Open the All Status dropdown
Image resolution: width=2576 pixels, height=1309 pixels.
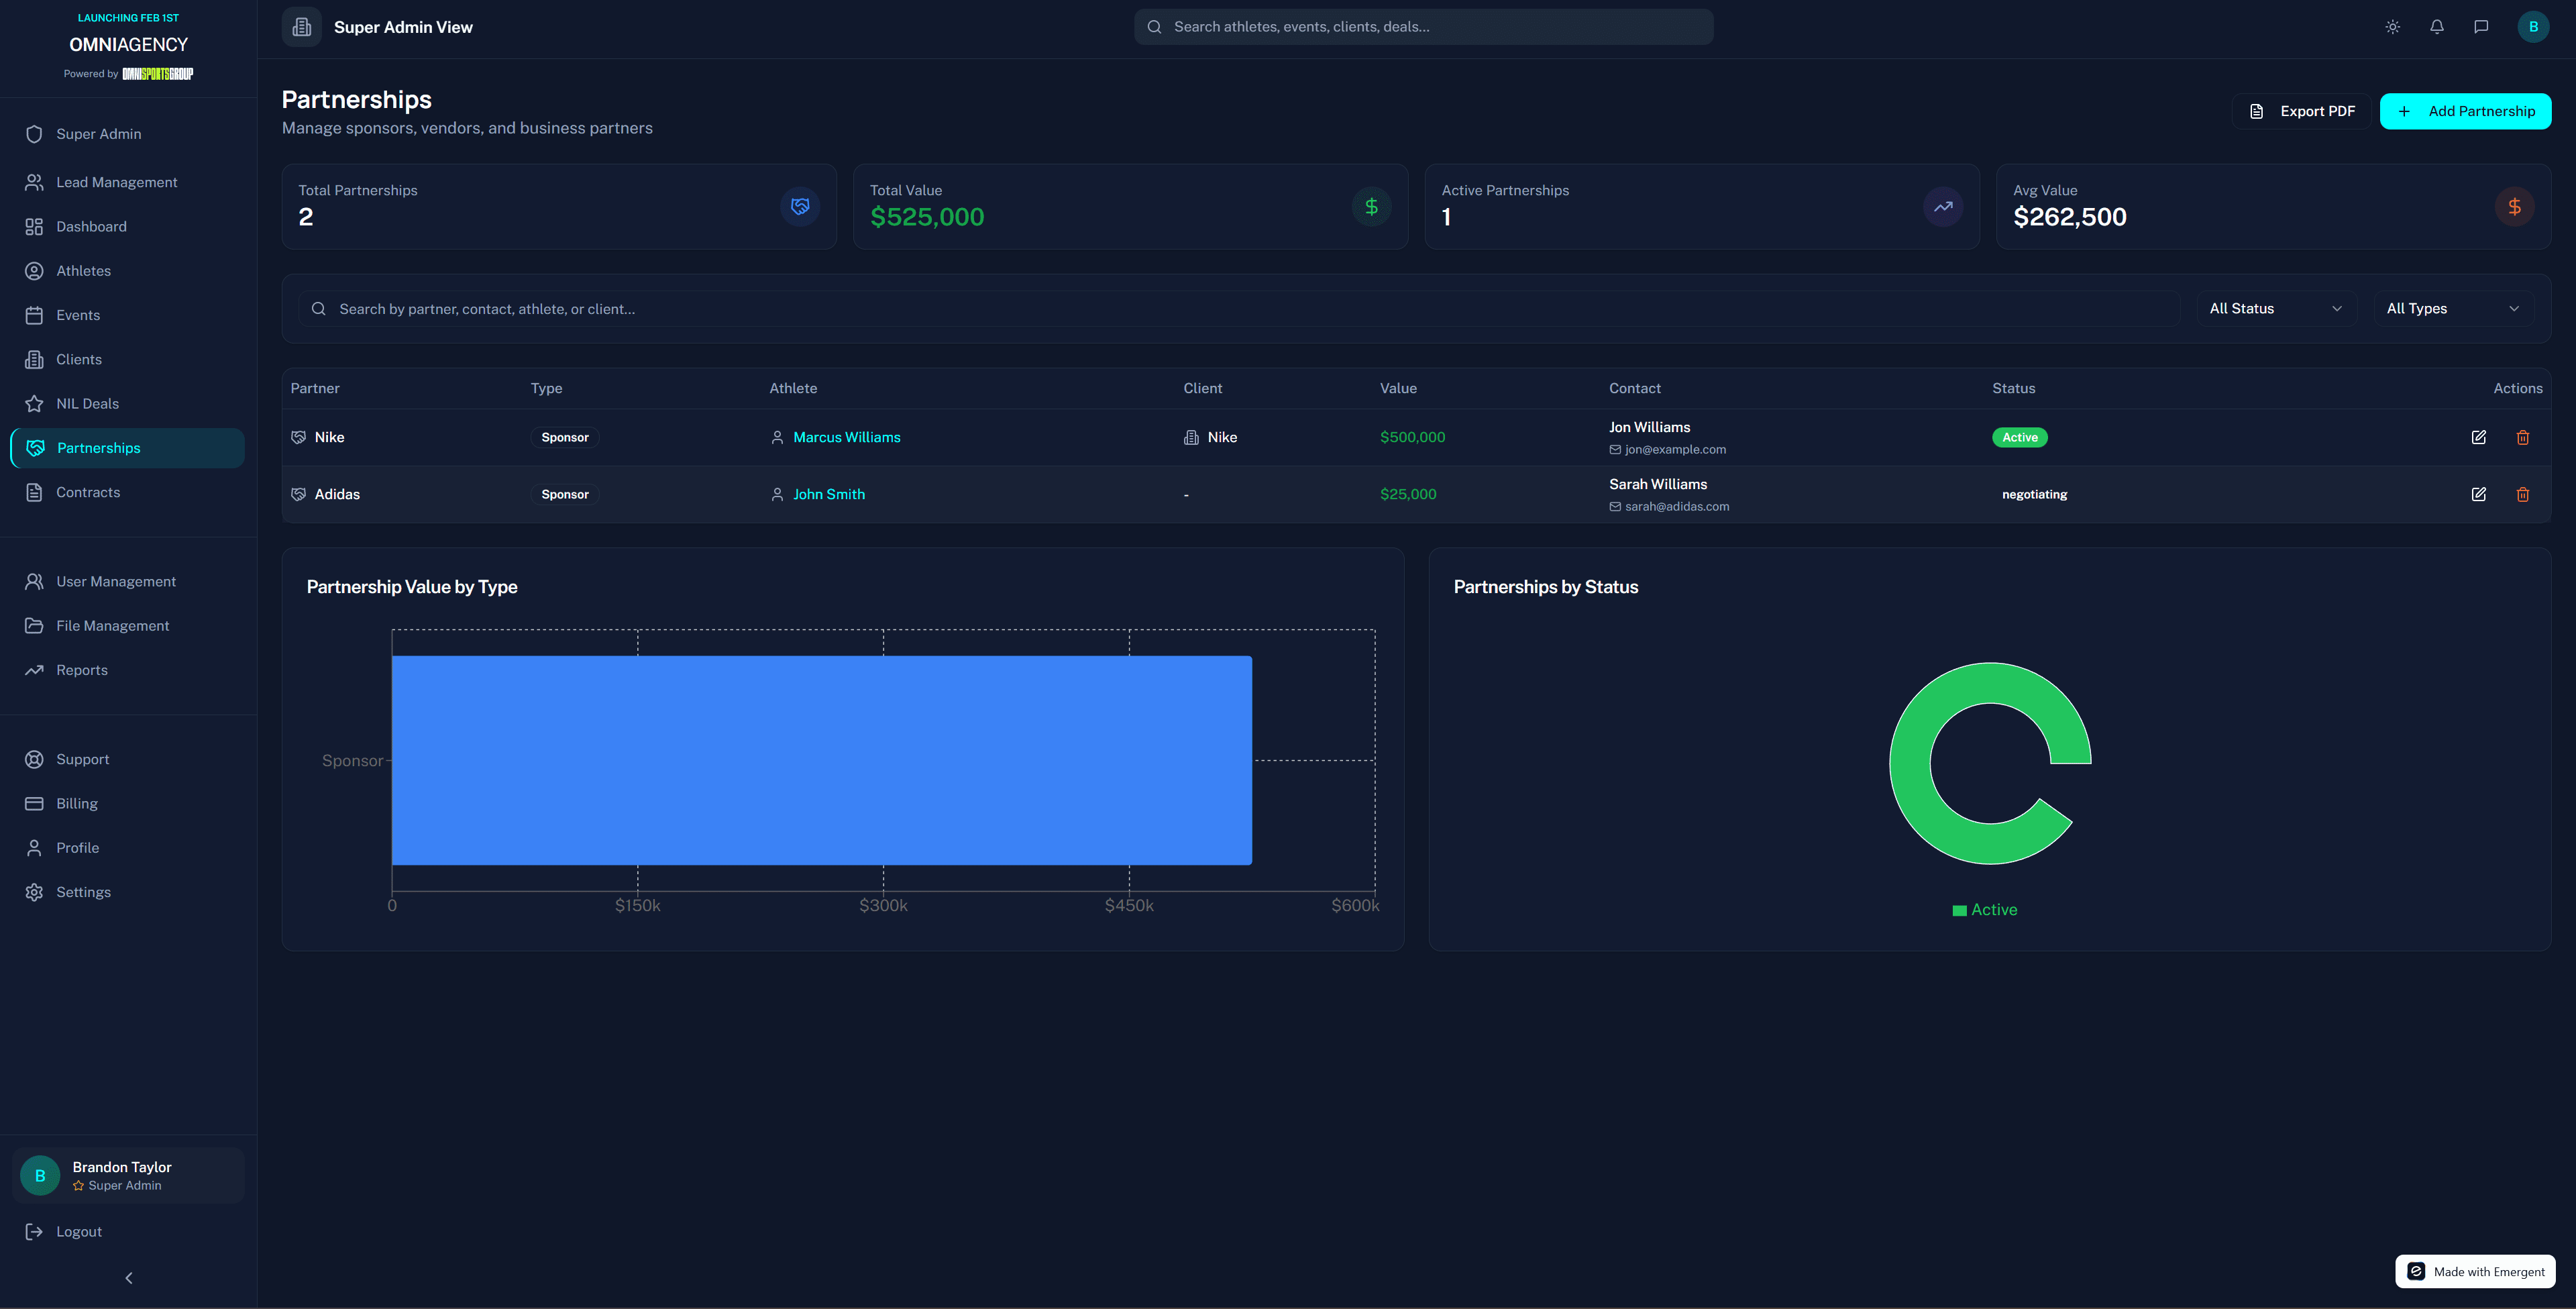pyautogui.click(x=2276, y=309)
